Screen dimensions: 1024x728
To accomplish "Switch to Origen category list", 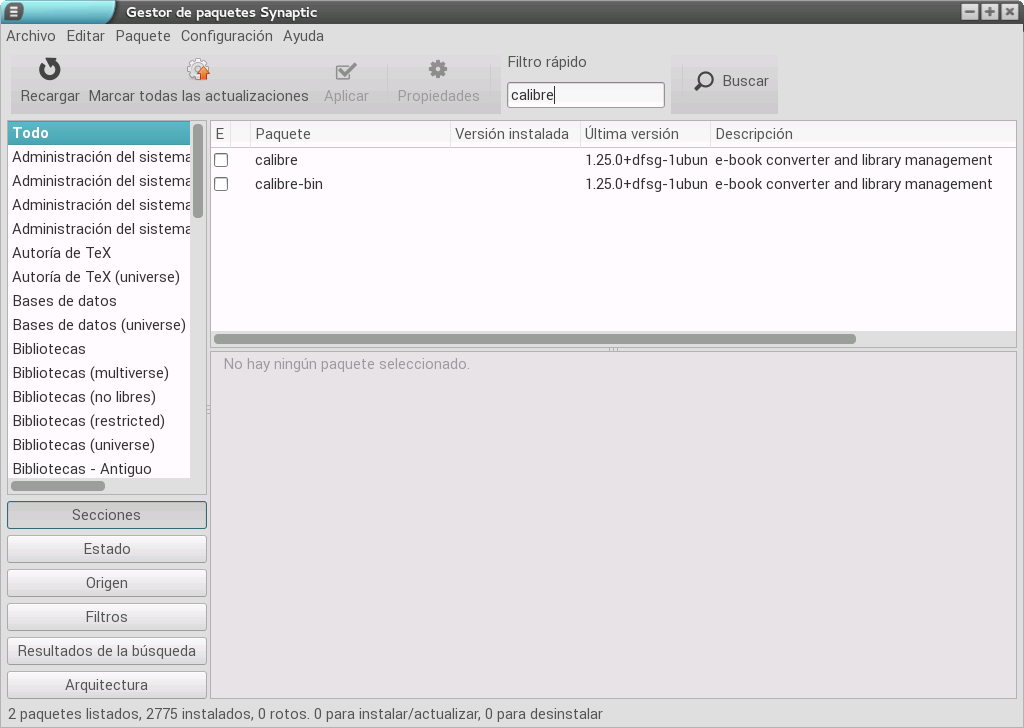I will (107, 583).
